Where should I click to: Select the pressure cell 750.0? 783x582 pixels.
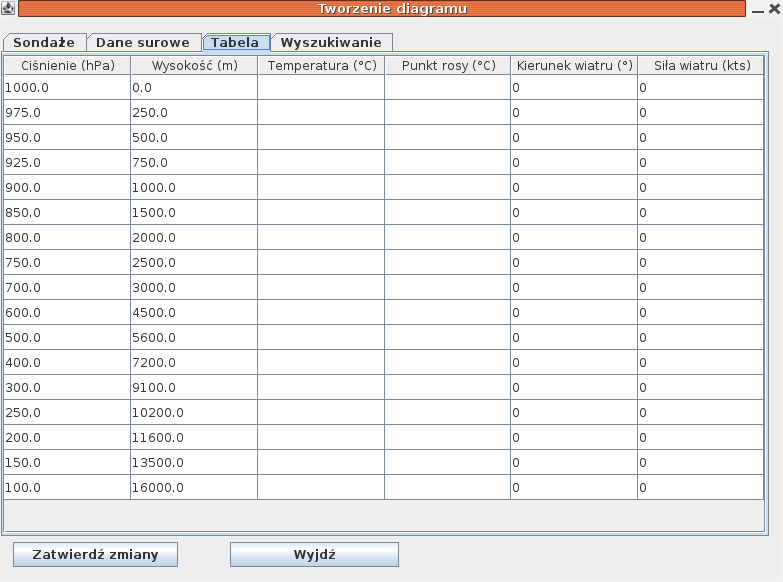[67, 262]
